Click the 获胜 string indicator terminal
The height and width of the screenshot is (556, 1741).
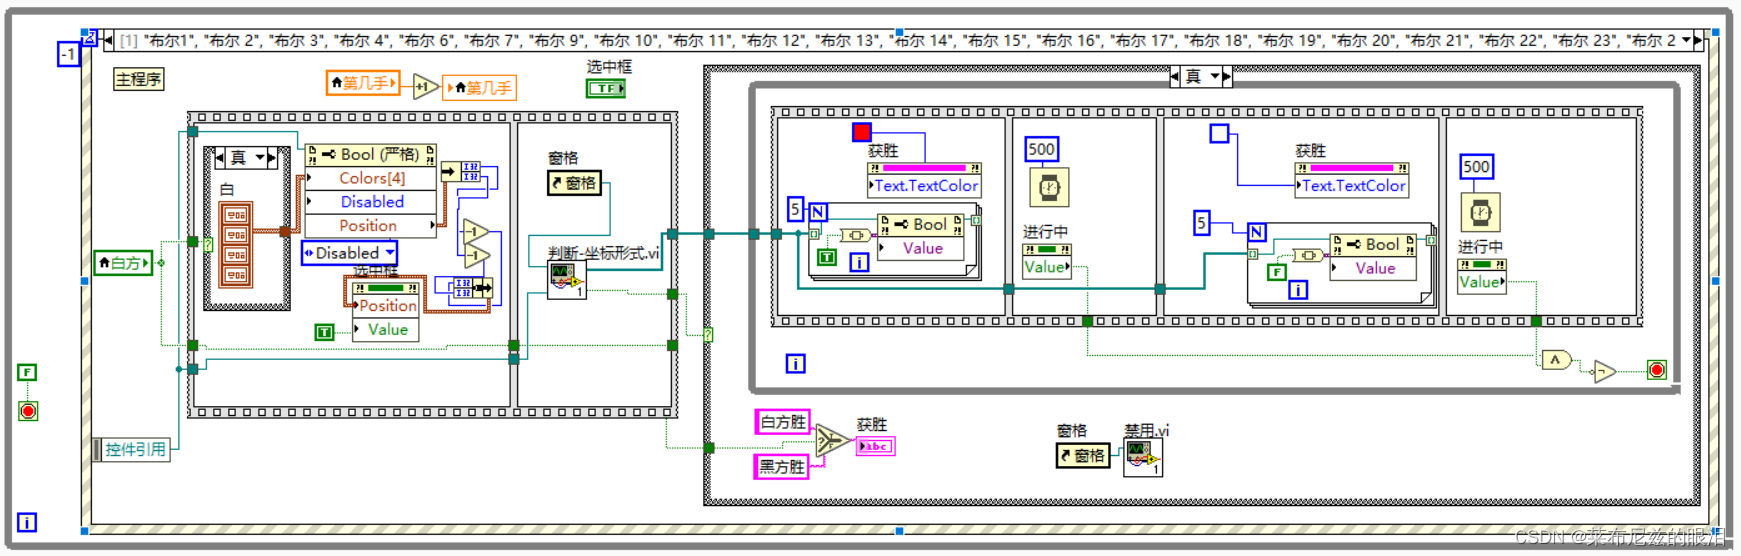click(x=876, y=446)
